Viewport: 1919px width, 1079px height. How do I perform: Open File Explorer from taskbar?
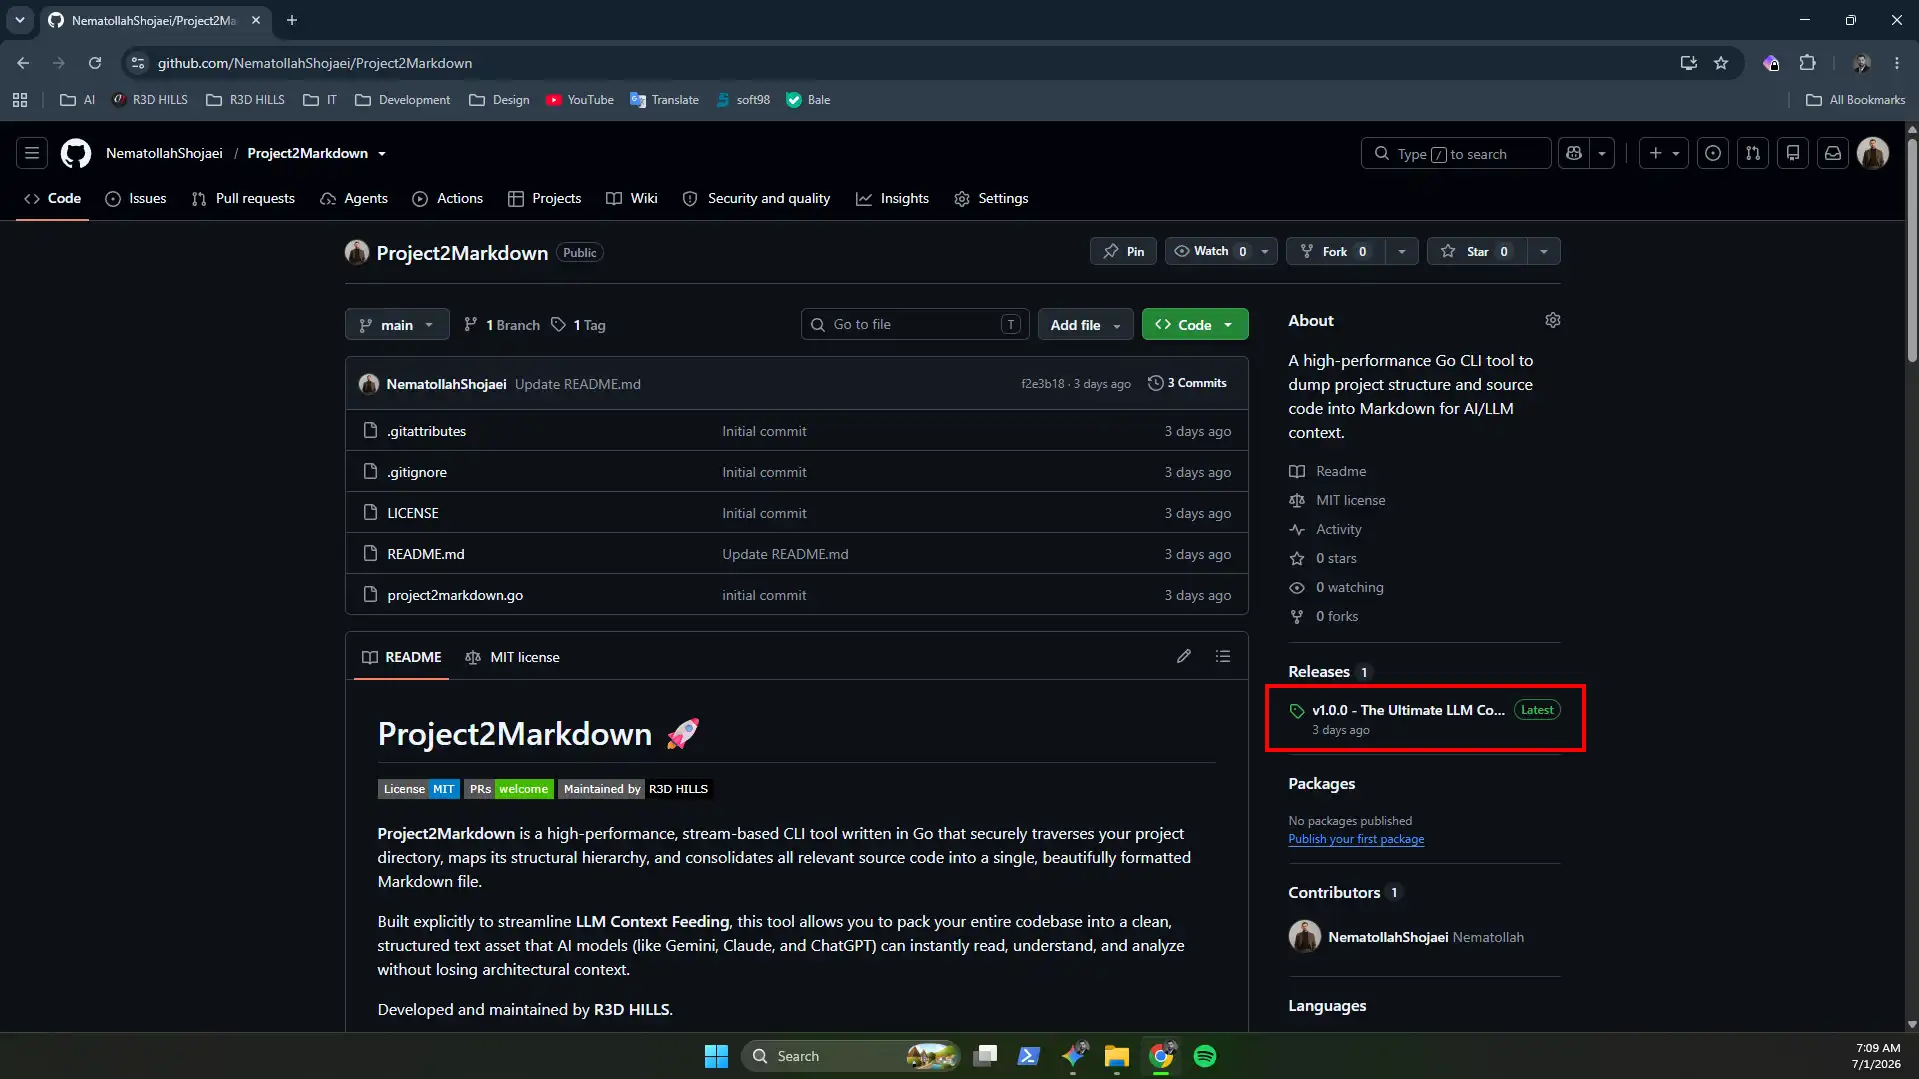point(1117,1056)
